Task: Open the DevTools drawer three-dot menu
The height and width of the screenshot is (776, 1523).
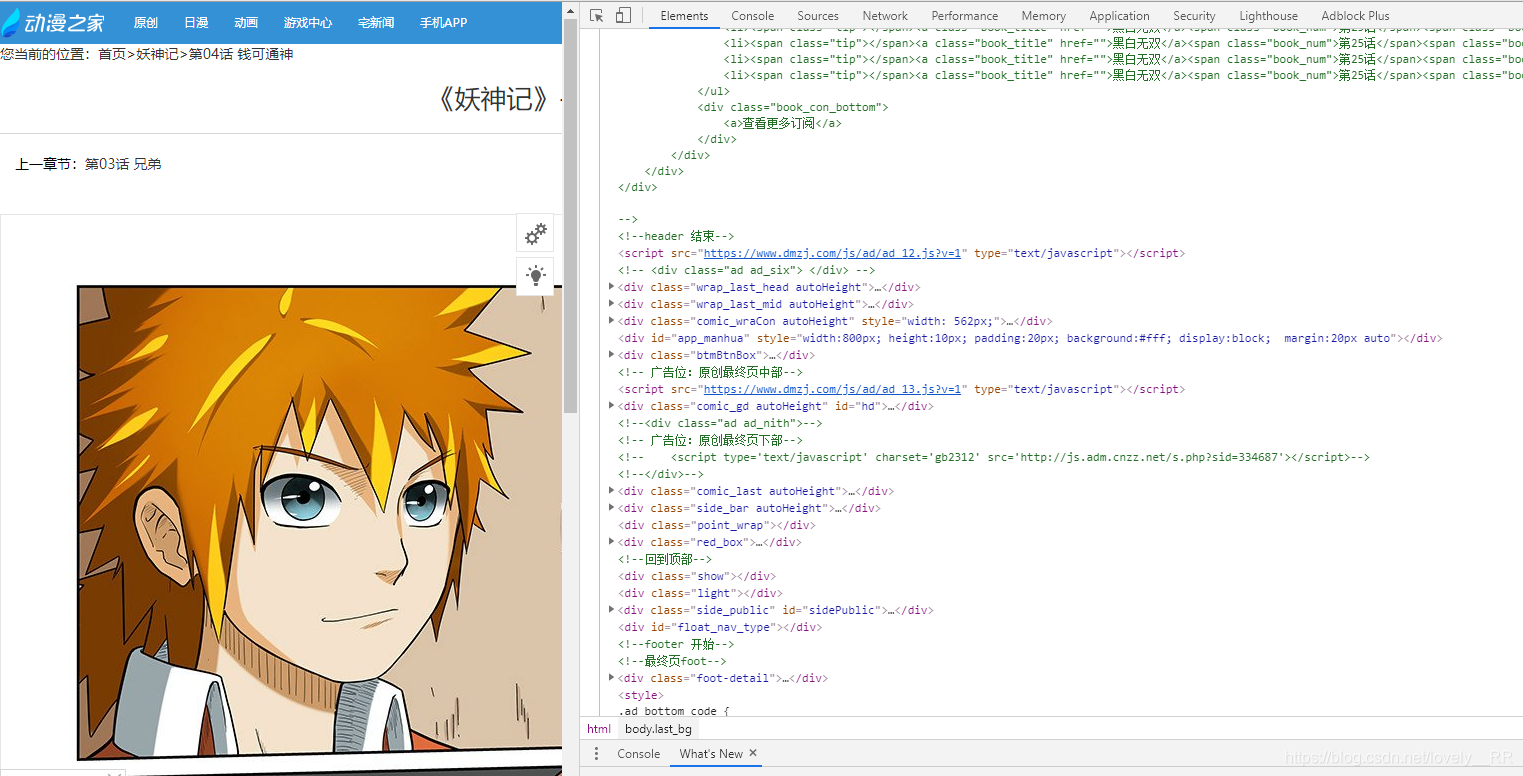Action: [x=596, y=754]
